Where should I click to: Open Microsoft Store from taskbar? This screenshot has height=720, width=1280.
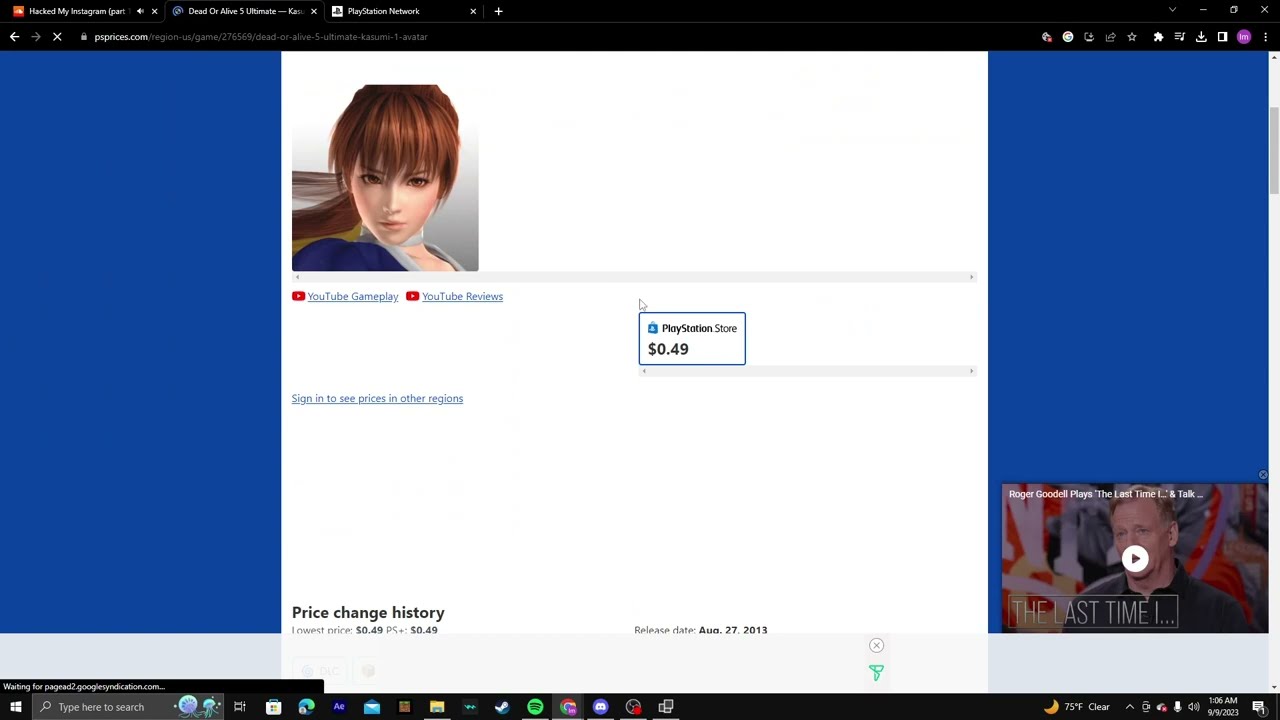tap(273, 707)
